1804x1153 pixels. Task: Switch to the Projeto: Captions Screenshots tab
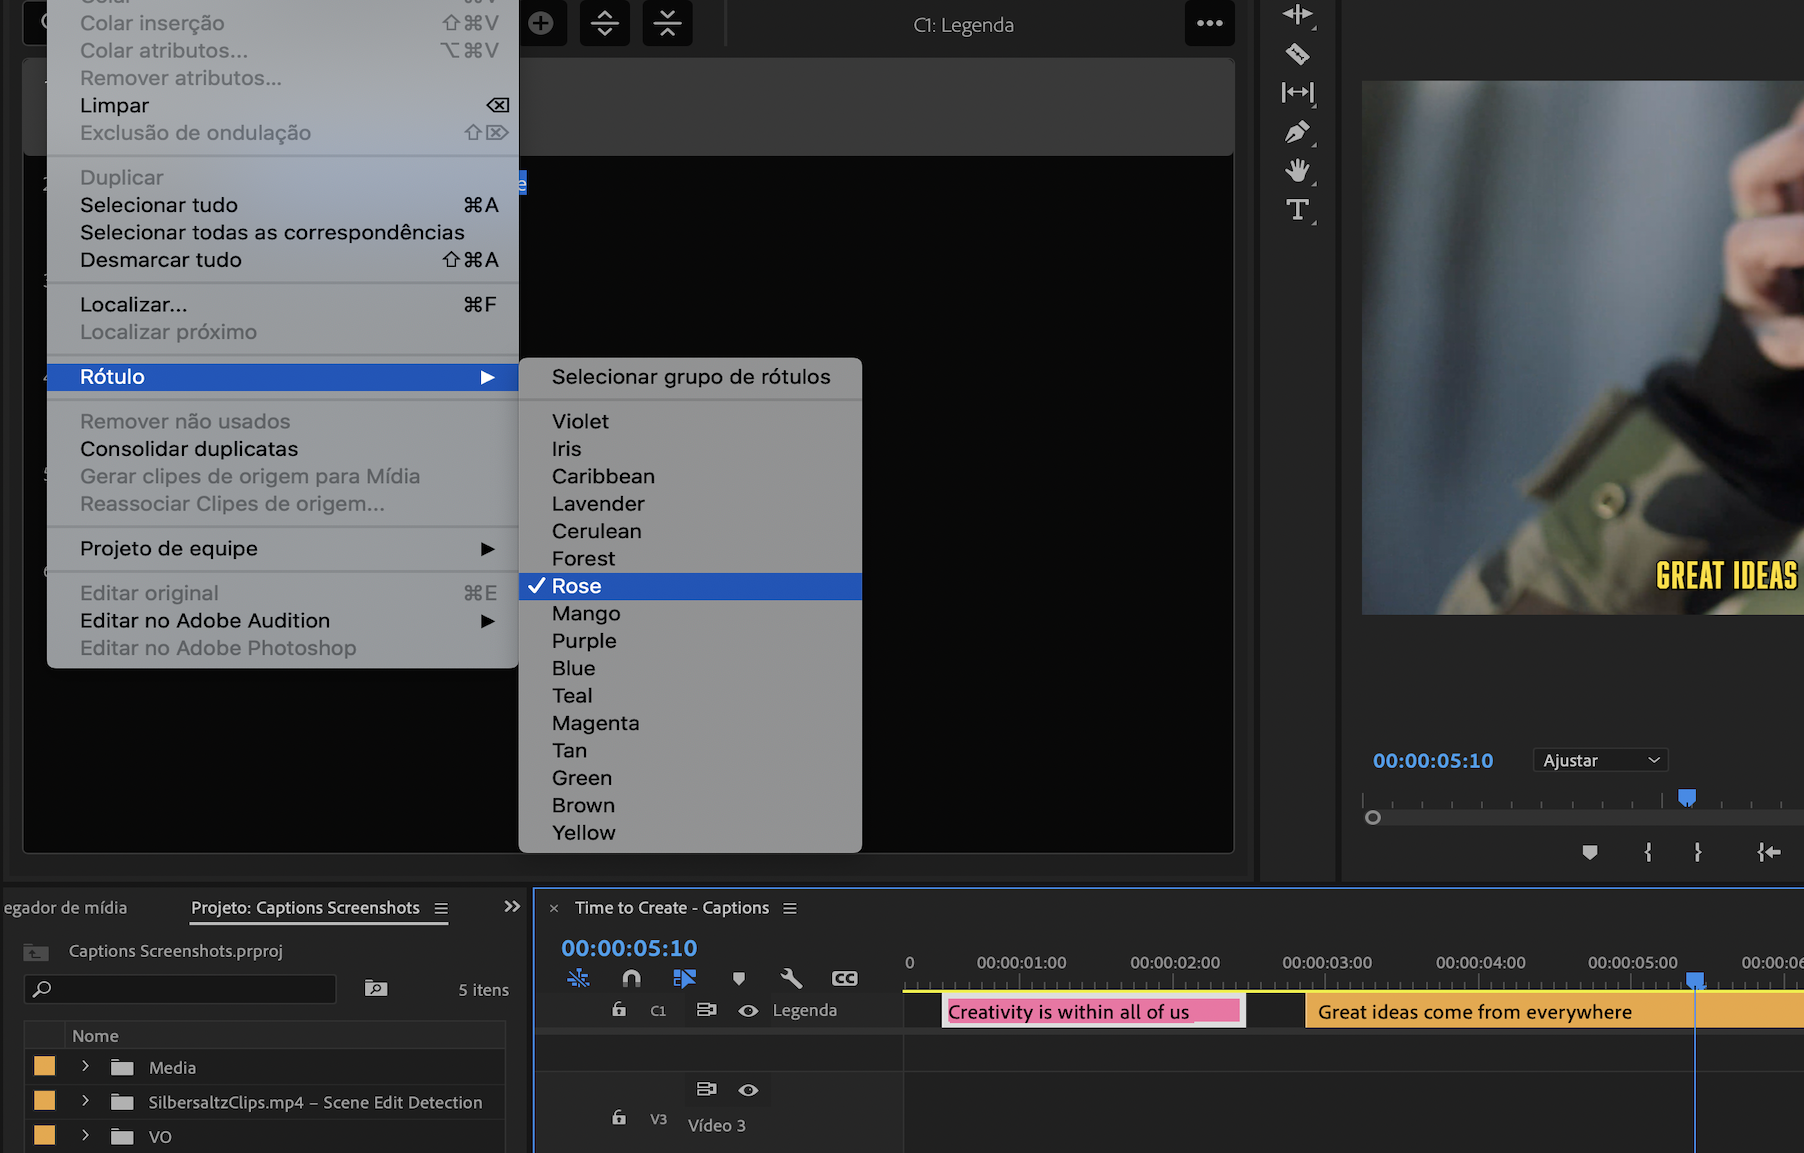click(305, 908)
